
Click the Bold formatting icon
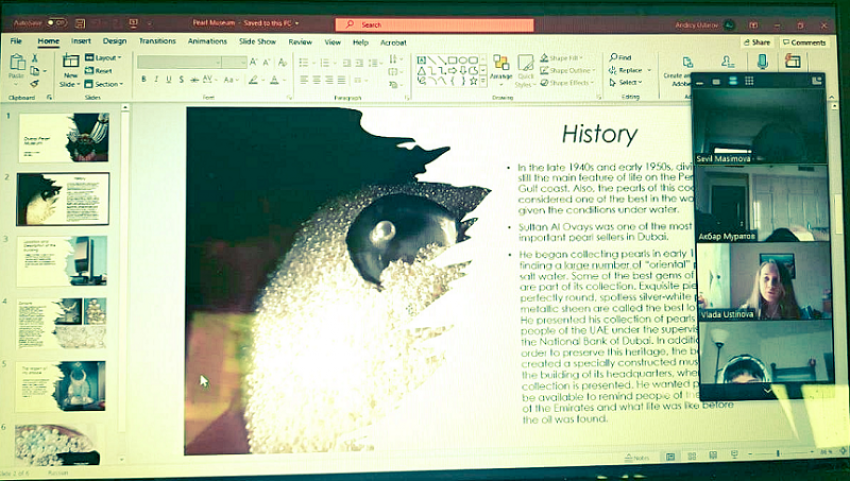143,80
